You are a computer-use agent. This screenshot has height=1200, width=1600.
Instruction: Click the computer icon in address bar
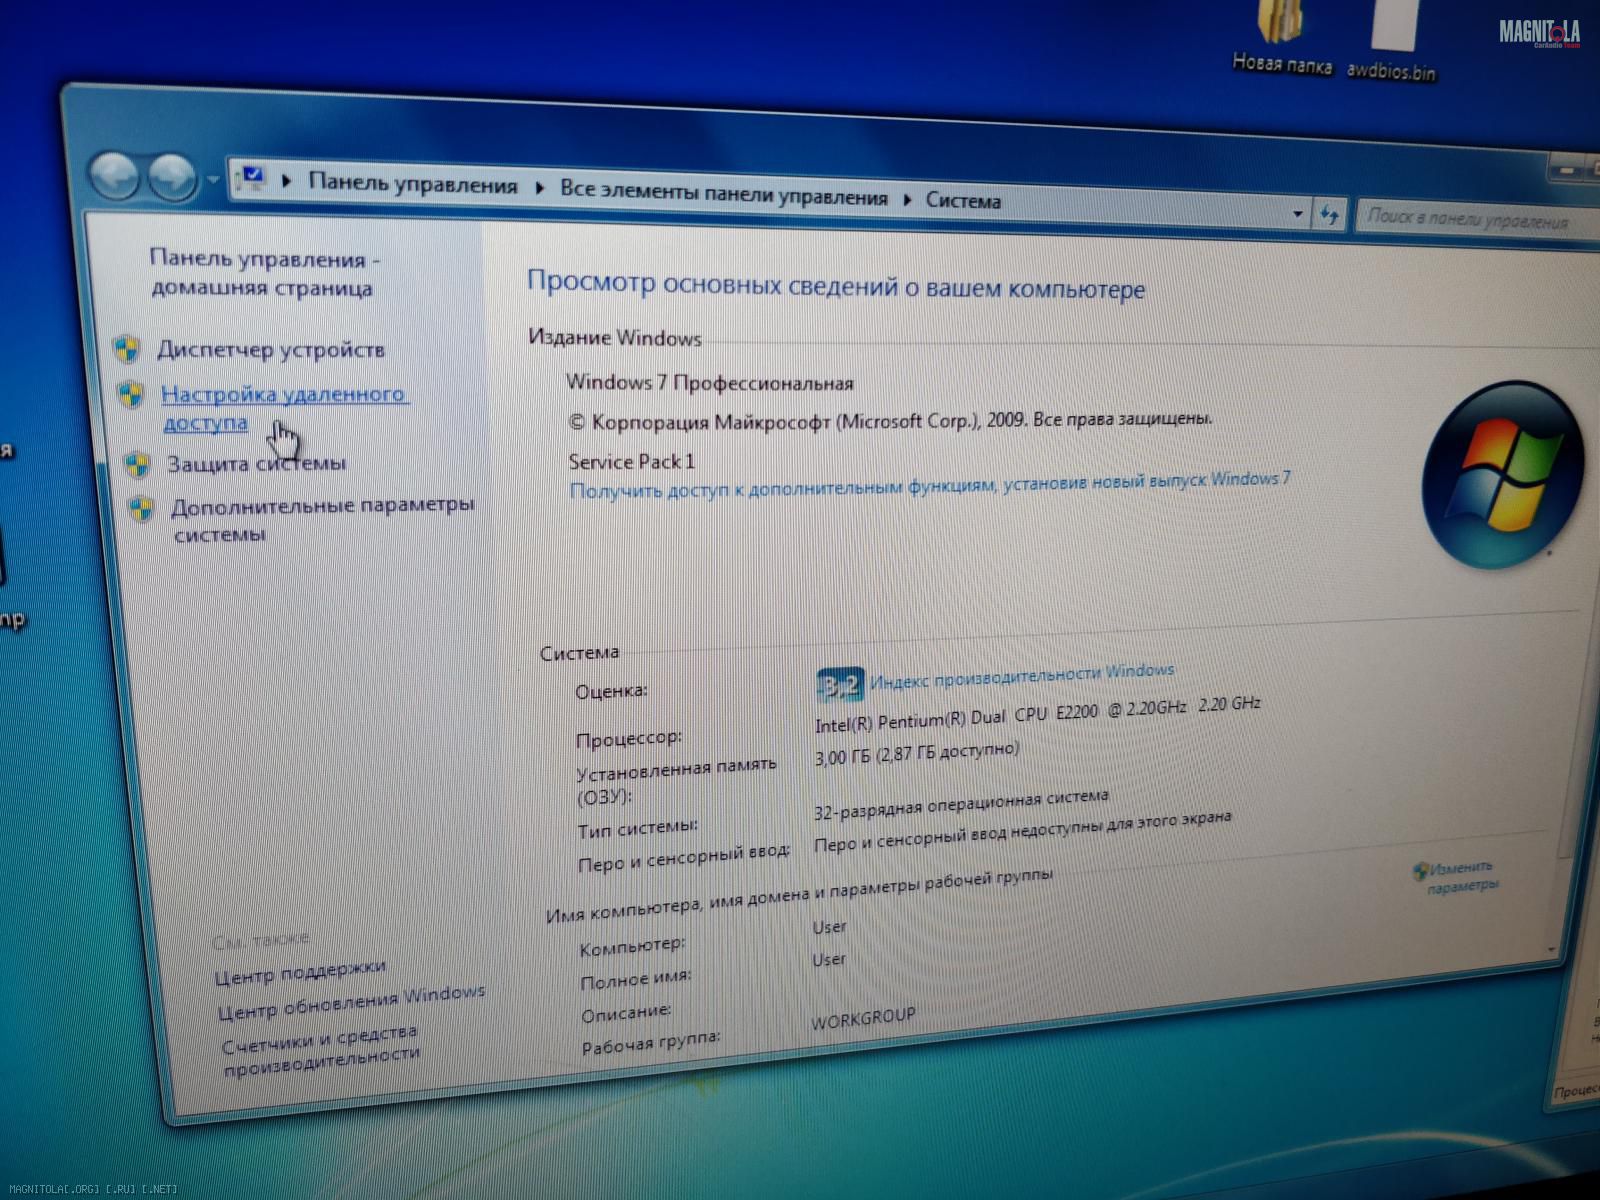[x=250, y=180]
